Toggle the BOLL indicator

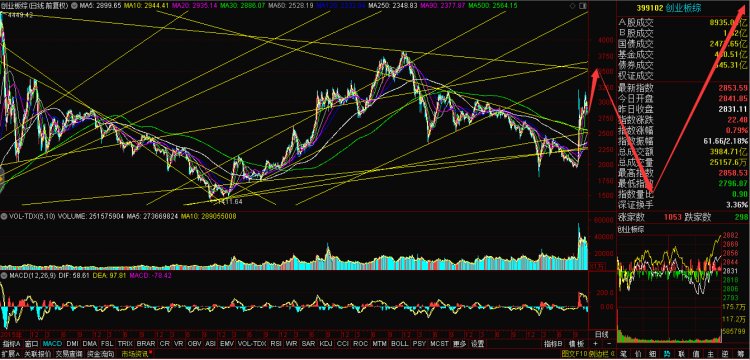(399, 344)
